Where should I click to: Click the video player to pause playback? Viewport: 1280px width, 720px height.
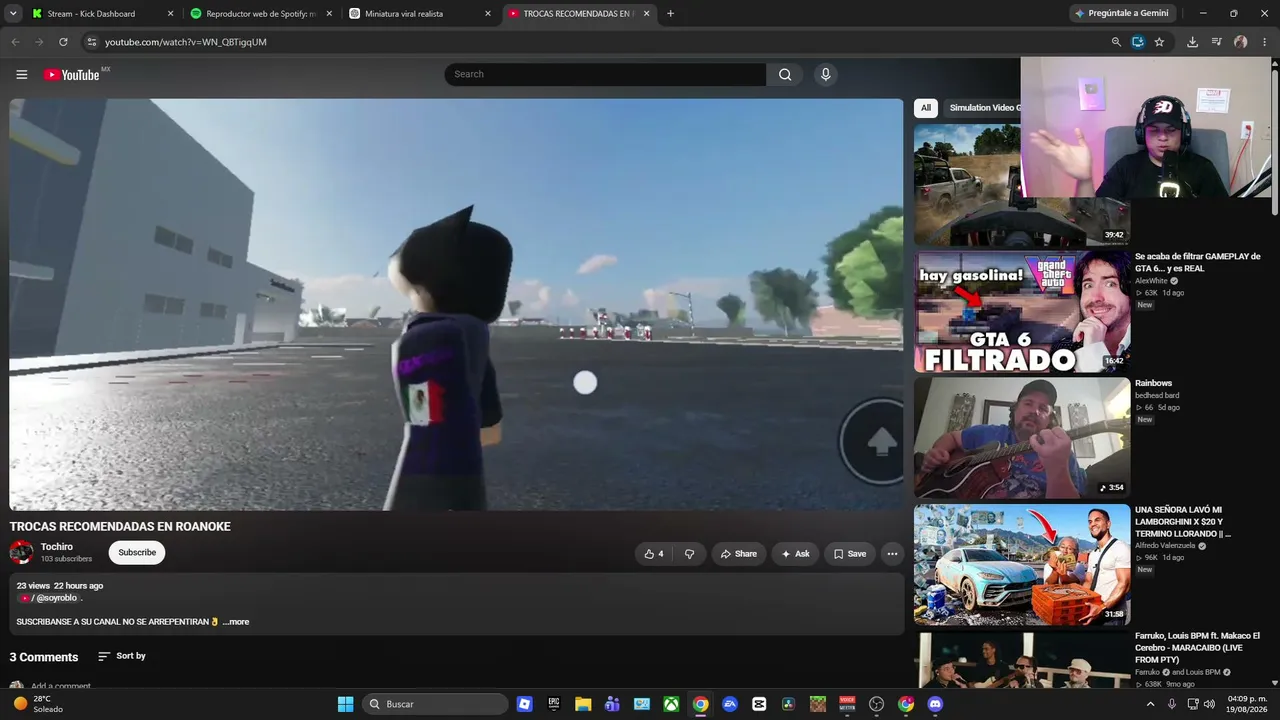[456, 304]
